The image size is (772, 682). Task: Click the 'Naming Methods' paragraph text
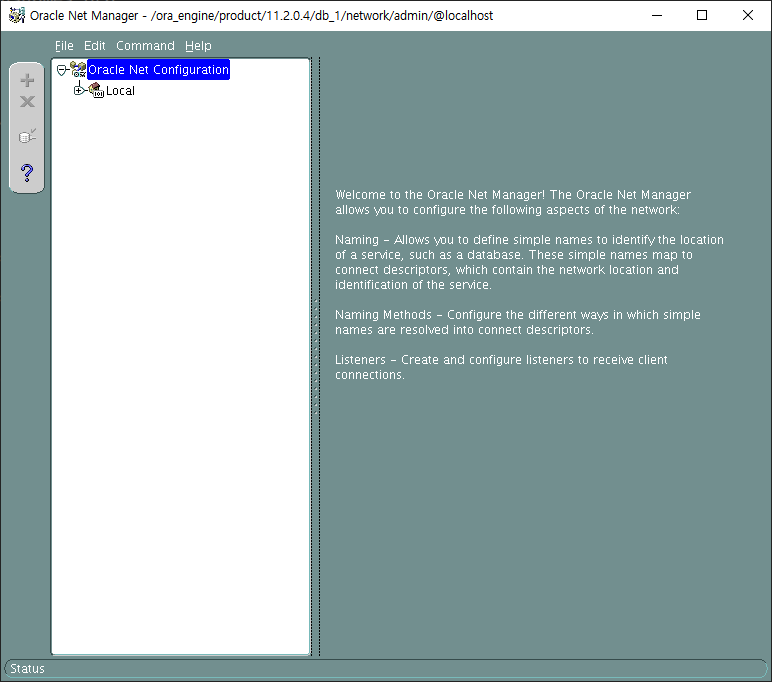point(517,322)
